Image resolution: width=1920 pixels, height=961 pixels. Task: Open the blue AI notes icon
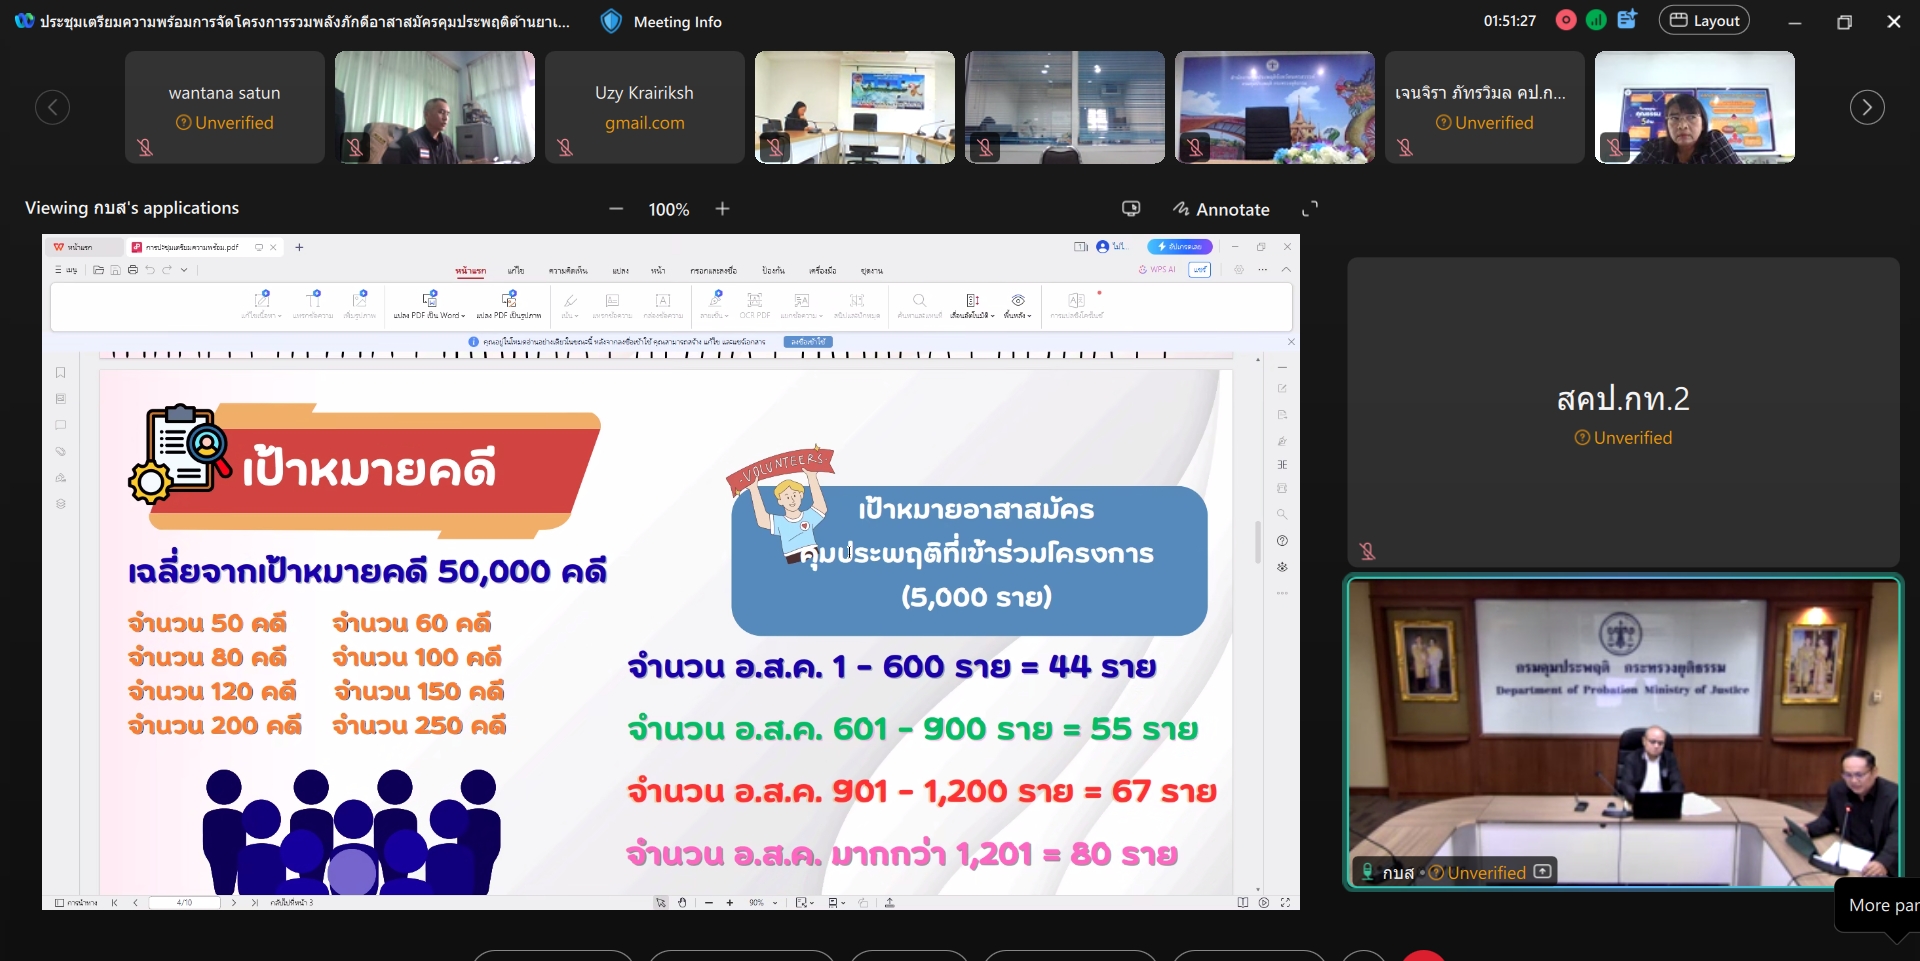coord(1627,20)
